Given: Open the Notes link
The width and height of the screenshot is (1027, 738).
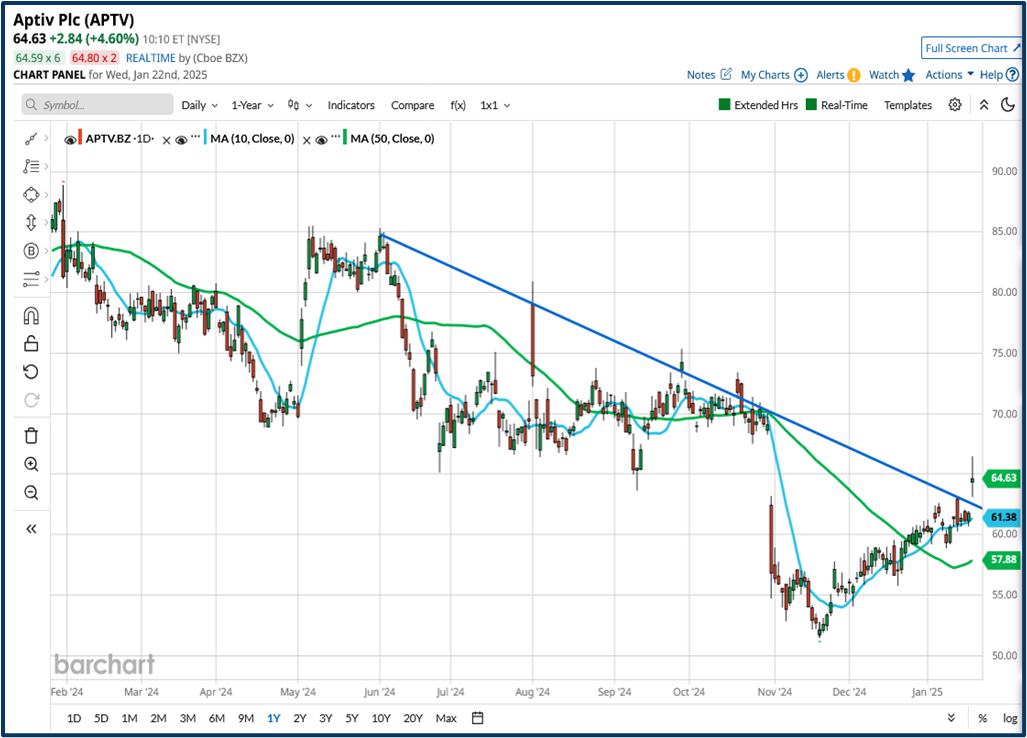Looking at the screenshot, I should 701,75.
